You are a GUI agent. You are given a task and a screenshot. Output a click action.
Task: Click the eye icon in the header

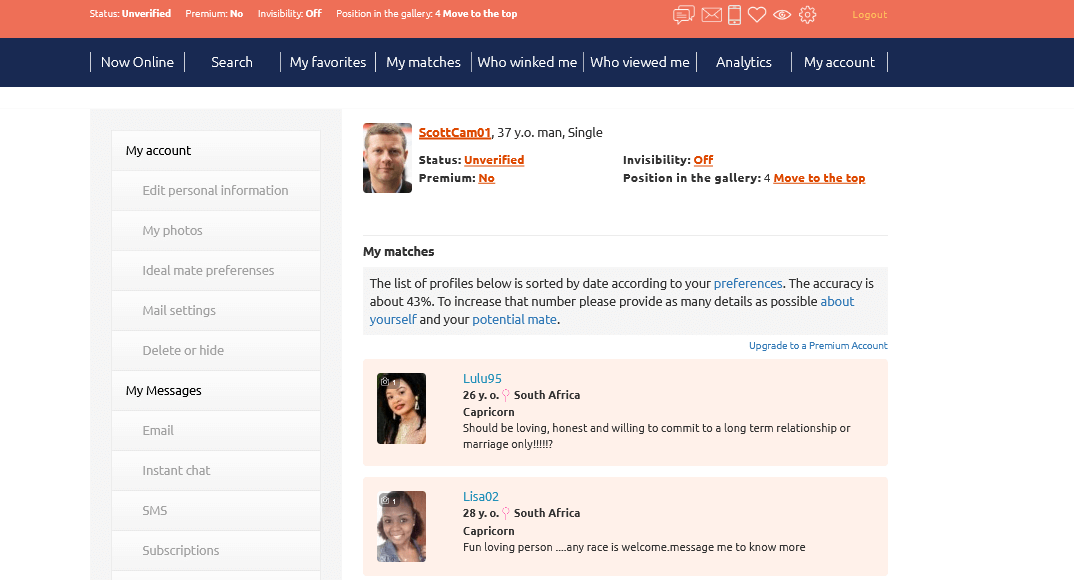coord(782,14)
